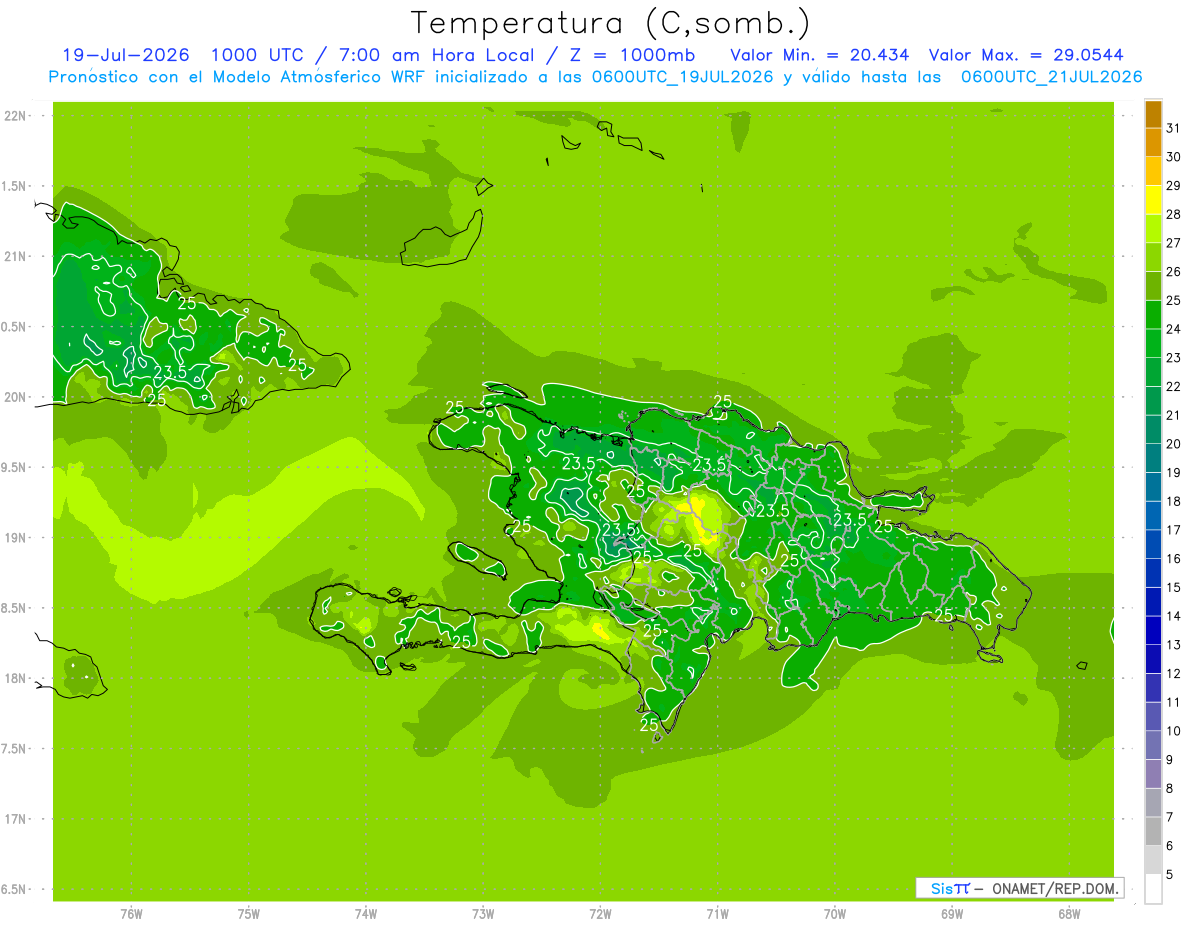Screen dimensions: 1200x927
Task: Click the Temperatura (C,somb.) title
Action: point(611,22)
